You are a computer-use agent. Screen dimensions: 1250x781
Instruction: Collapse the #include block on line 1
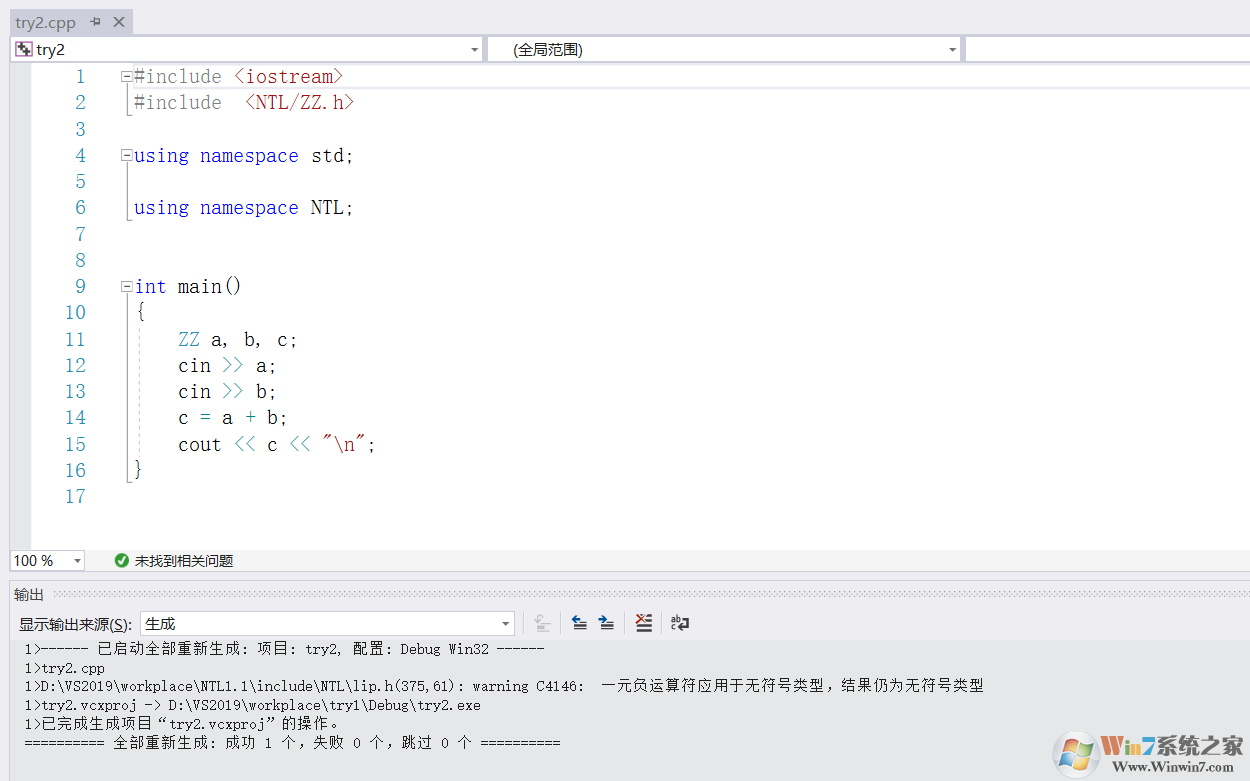[x=126, y=76]
